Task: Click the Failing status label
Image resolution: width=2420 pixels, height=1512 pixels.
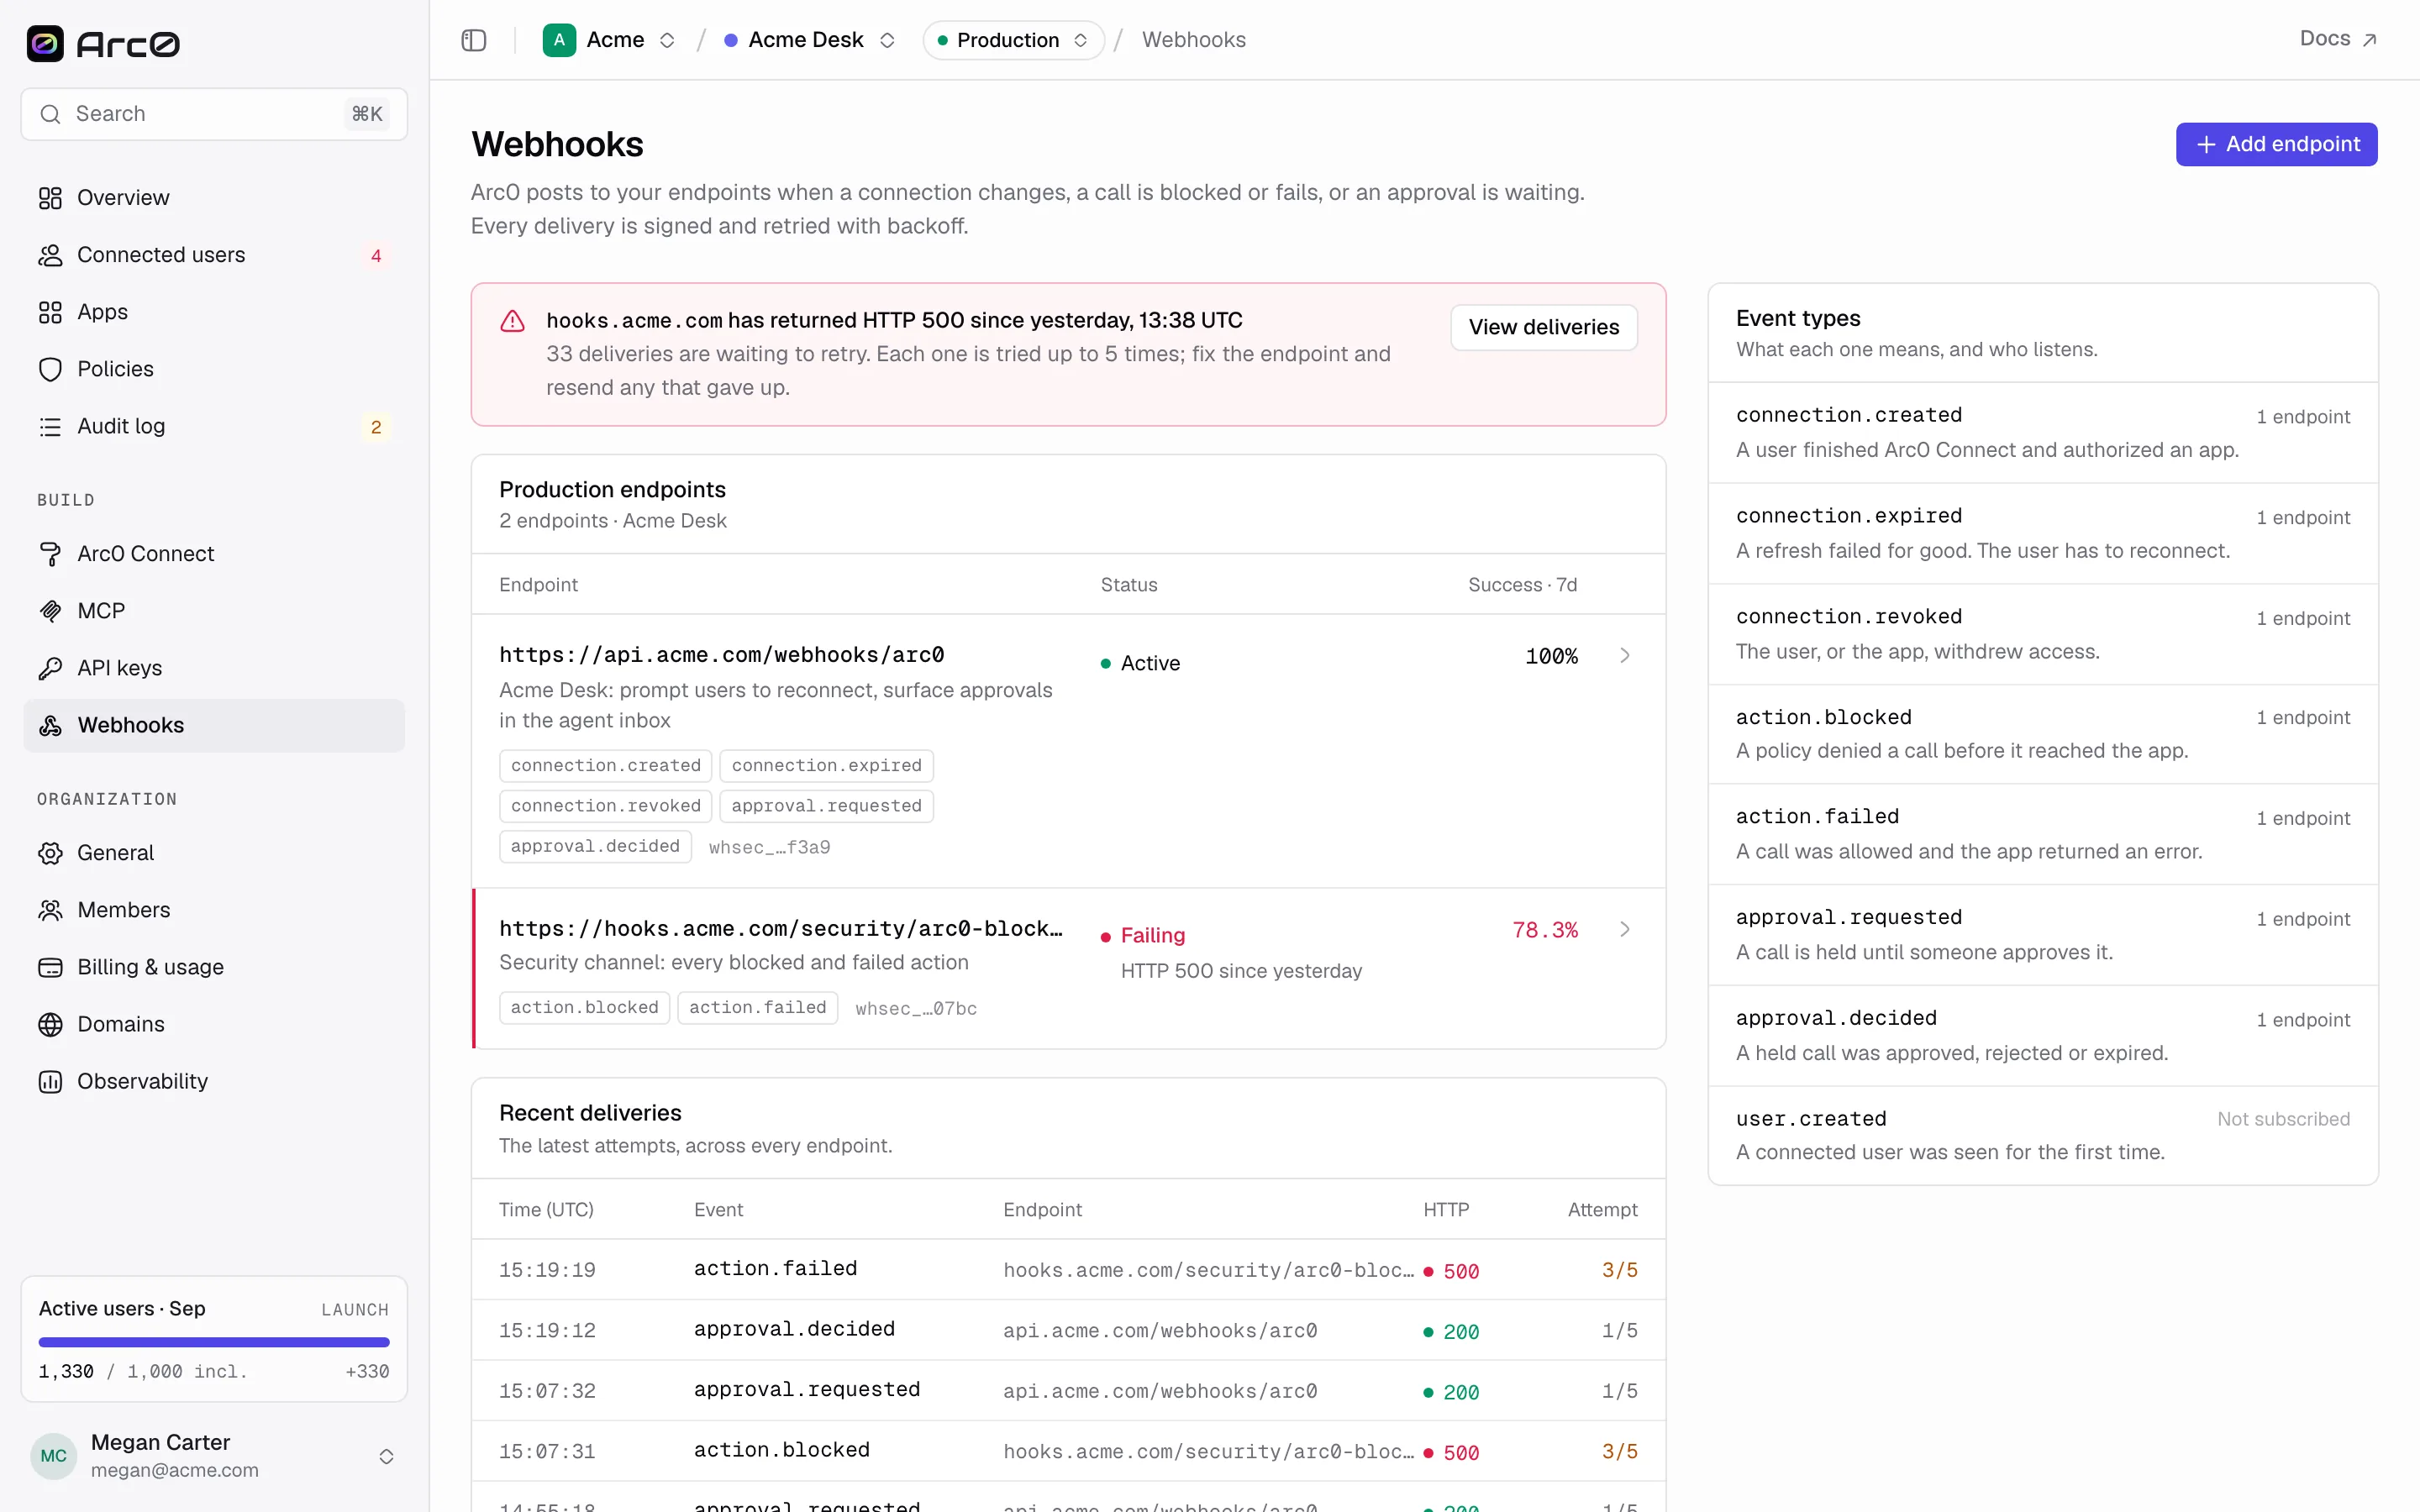Action: click(1152, 936)
